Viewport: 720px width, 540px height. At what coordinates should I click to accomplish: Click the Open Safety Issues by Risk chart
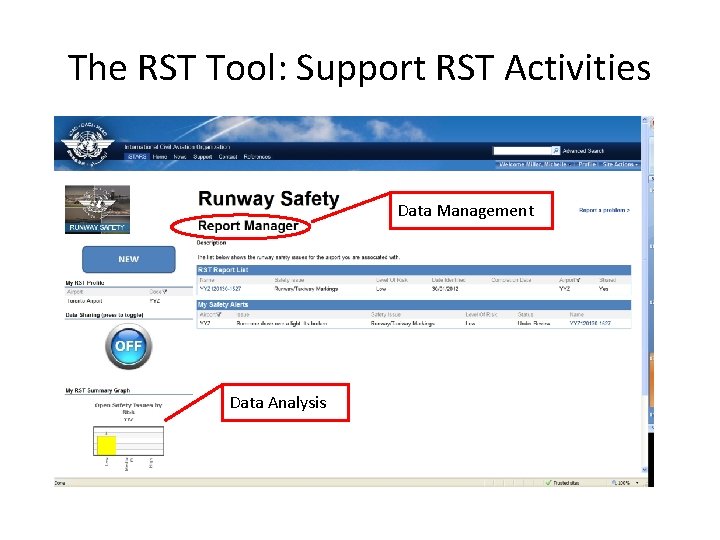(129, 436)
